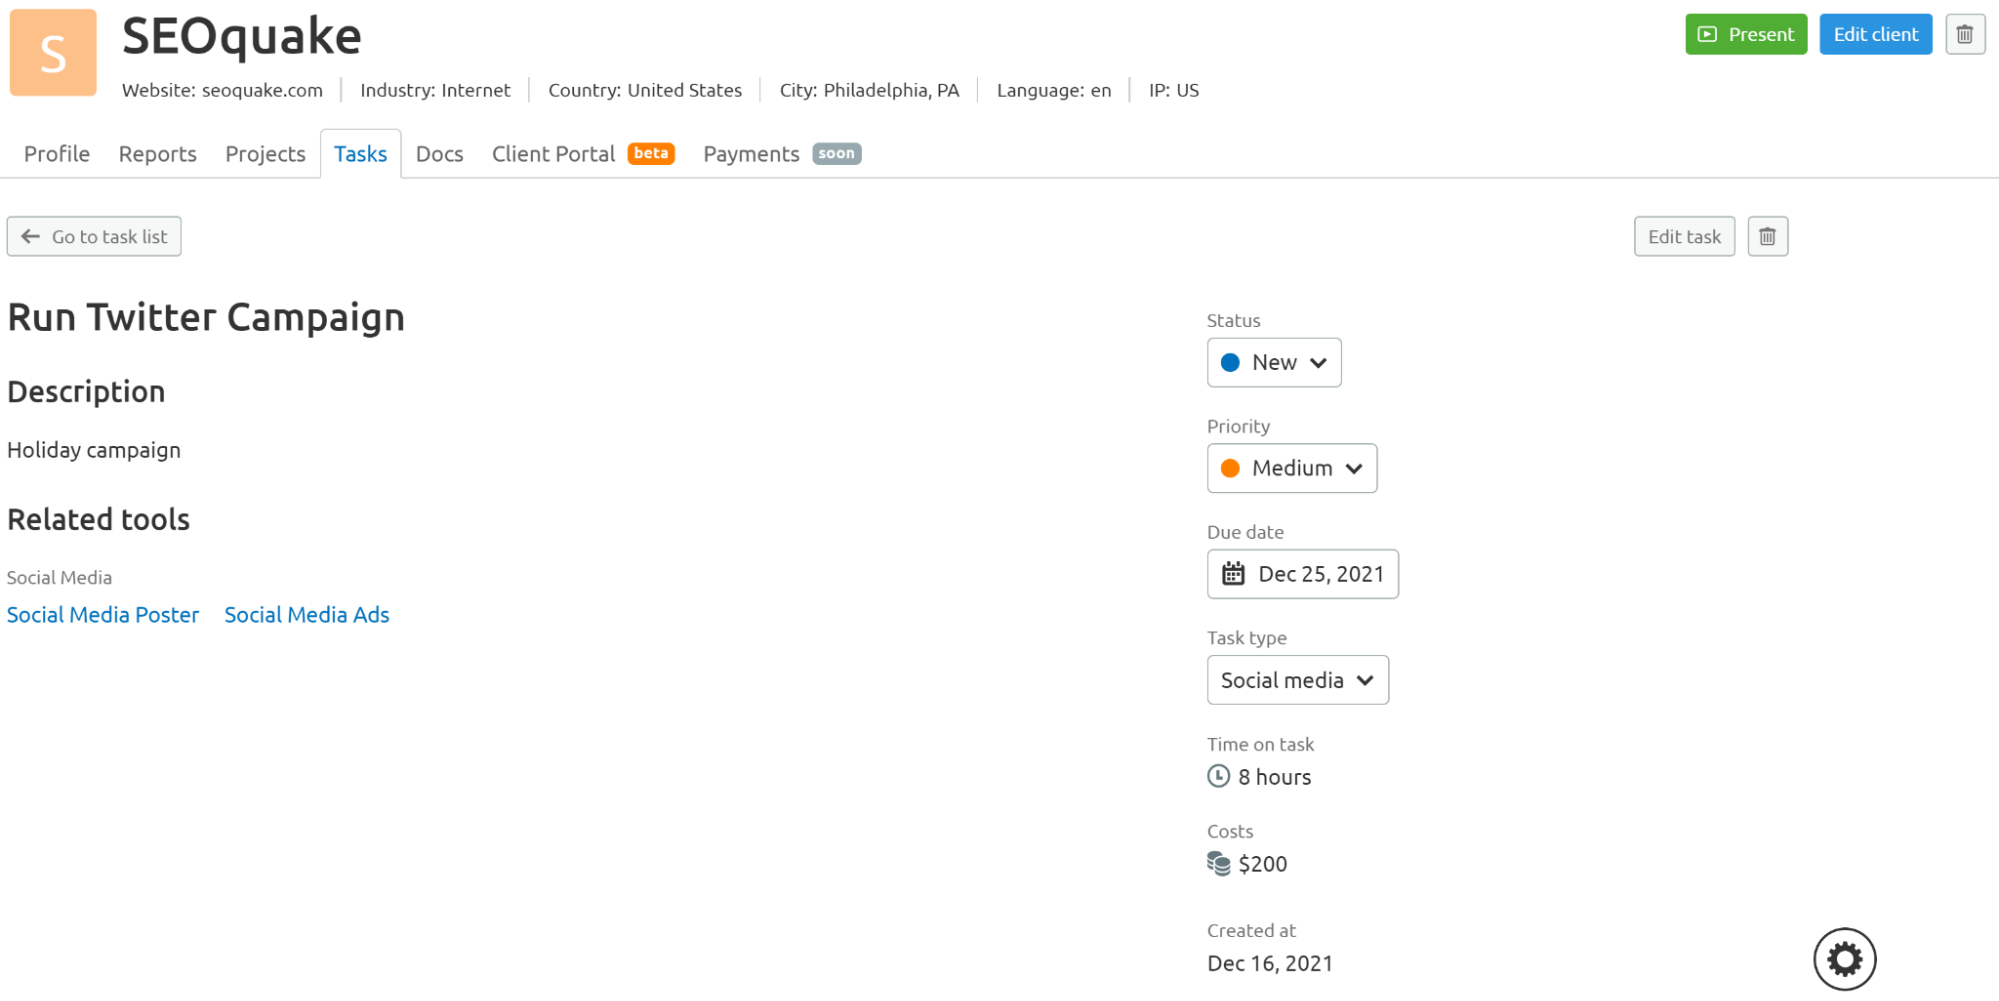The height and width of the screenshot is (1001, 1999).
Task: Click the clock icon beside 8 hours
Action: pos(1218,776)
